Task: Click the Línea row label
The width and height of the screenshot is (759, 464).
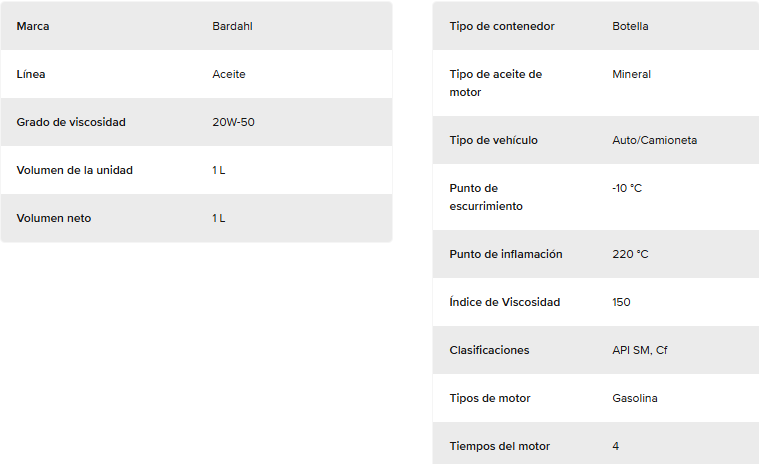Action: tap(31, 74)
